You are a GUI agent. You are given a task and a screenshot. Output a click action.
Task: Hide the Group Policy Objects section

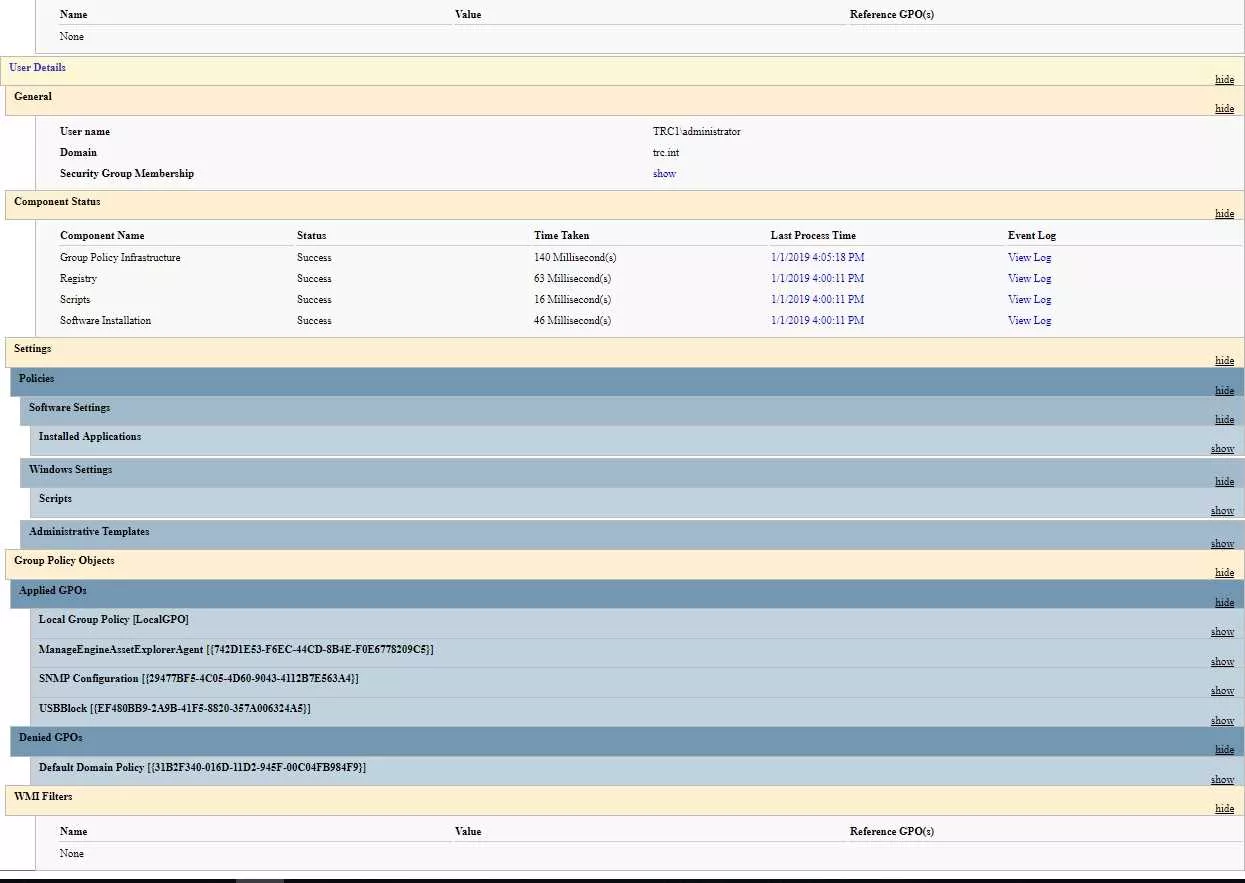[x=1224, y=573]
